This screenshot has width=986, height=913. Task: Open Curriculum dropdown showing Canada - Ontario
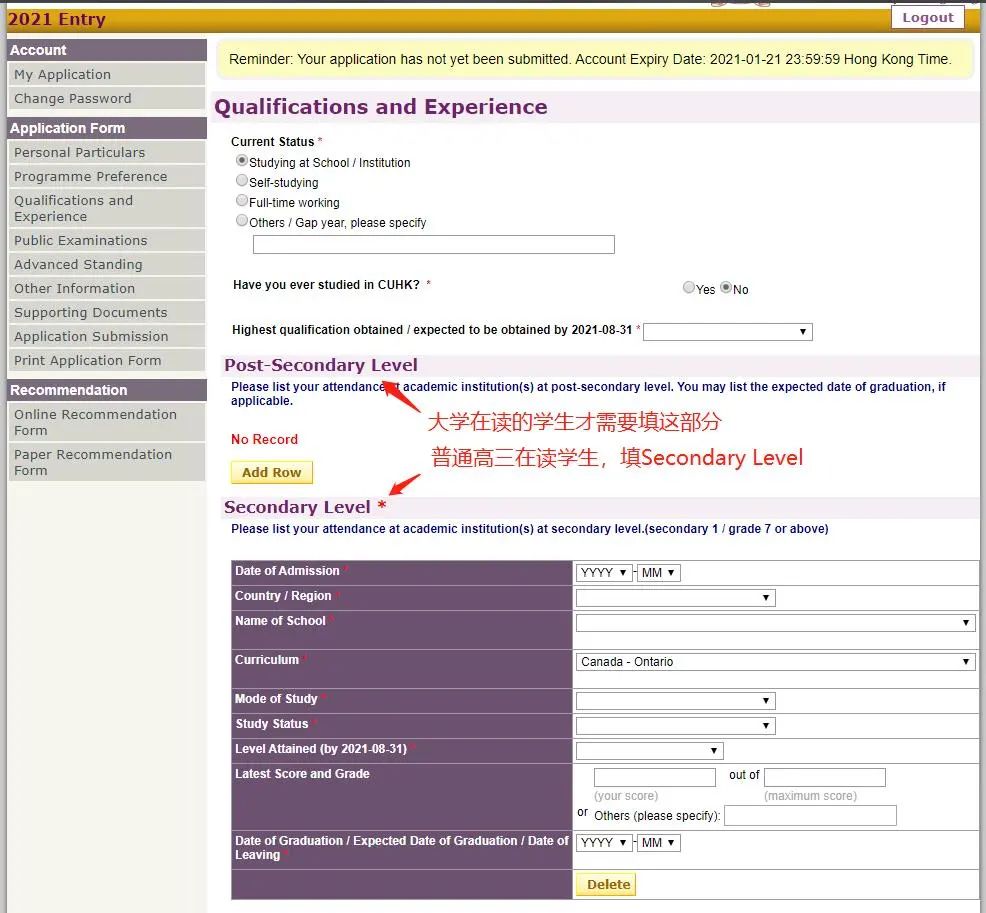[775, 661]
